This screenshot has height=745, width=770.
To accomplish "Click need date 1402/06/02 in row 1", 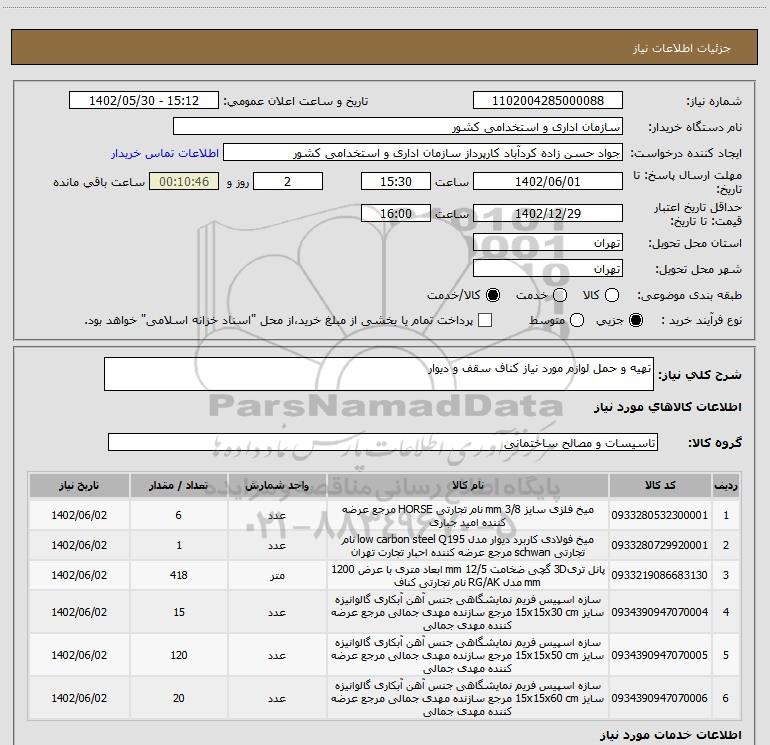I will click(x=79, y=515).
